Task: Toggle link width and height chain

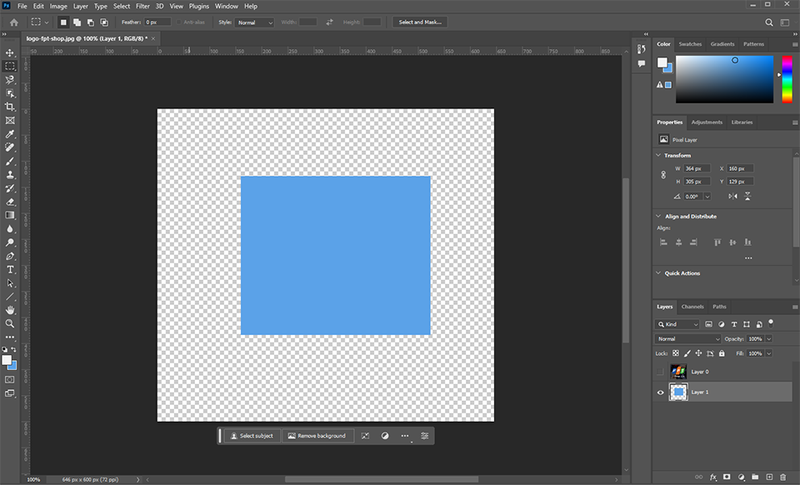Action: [x=663, y=175]
